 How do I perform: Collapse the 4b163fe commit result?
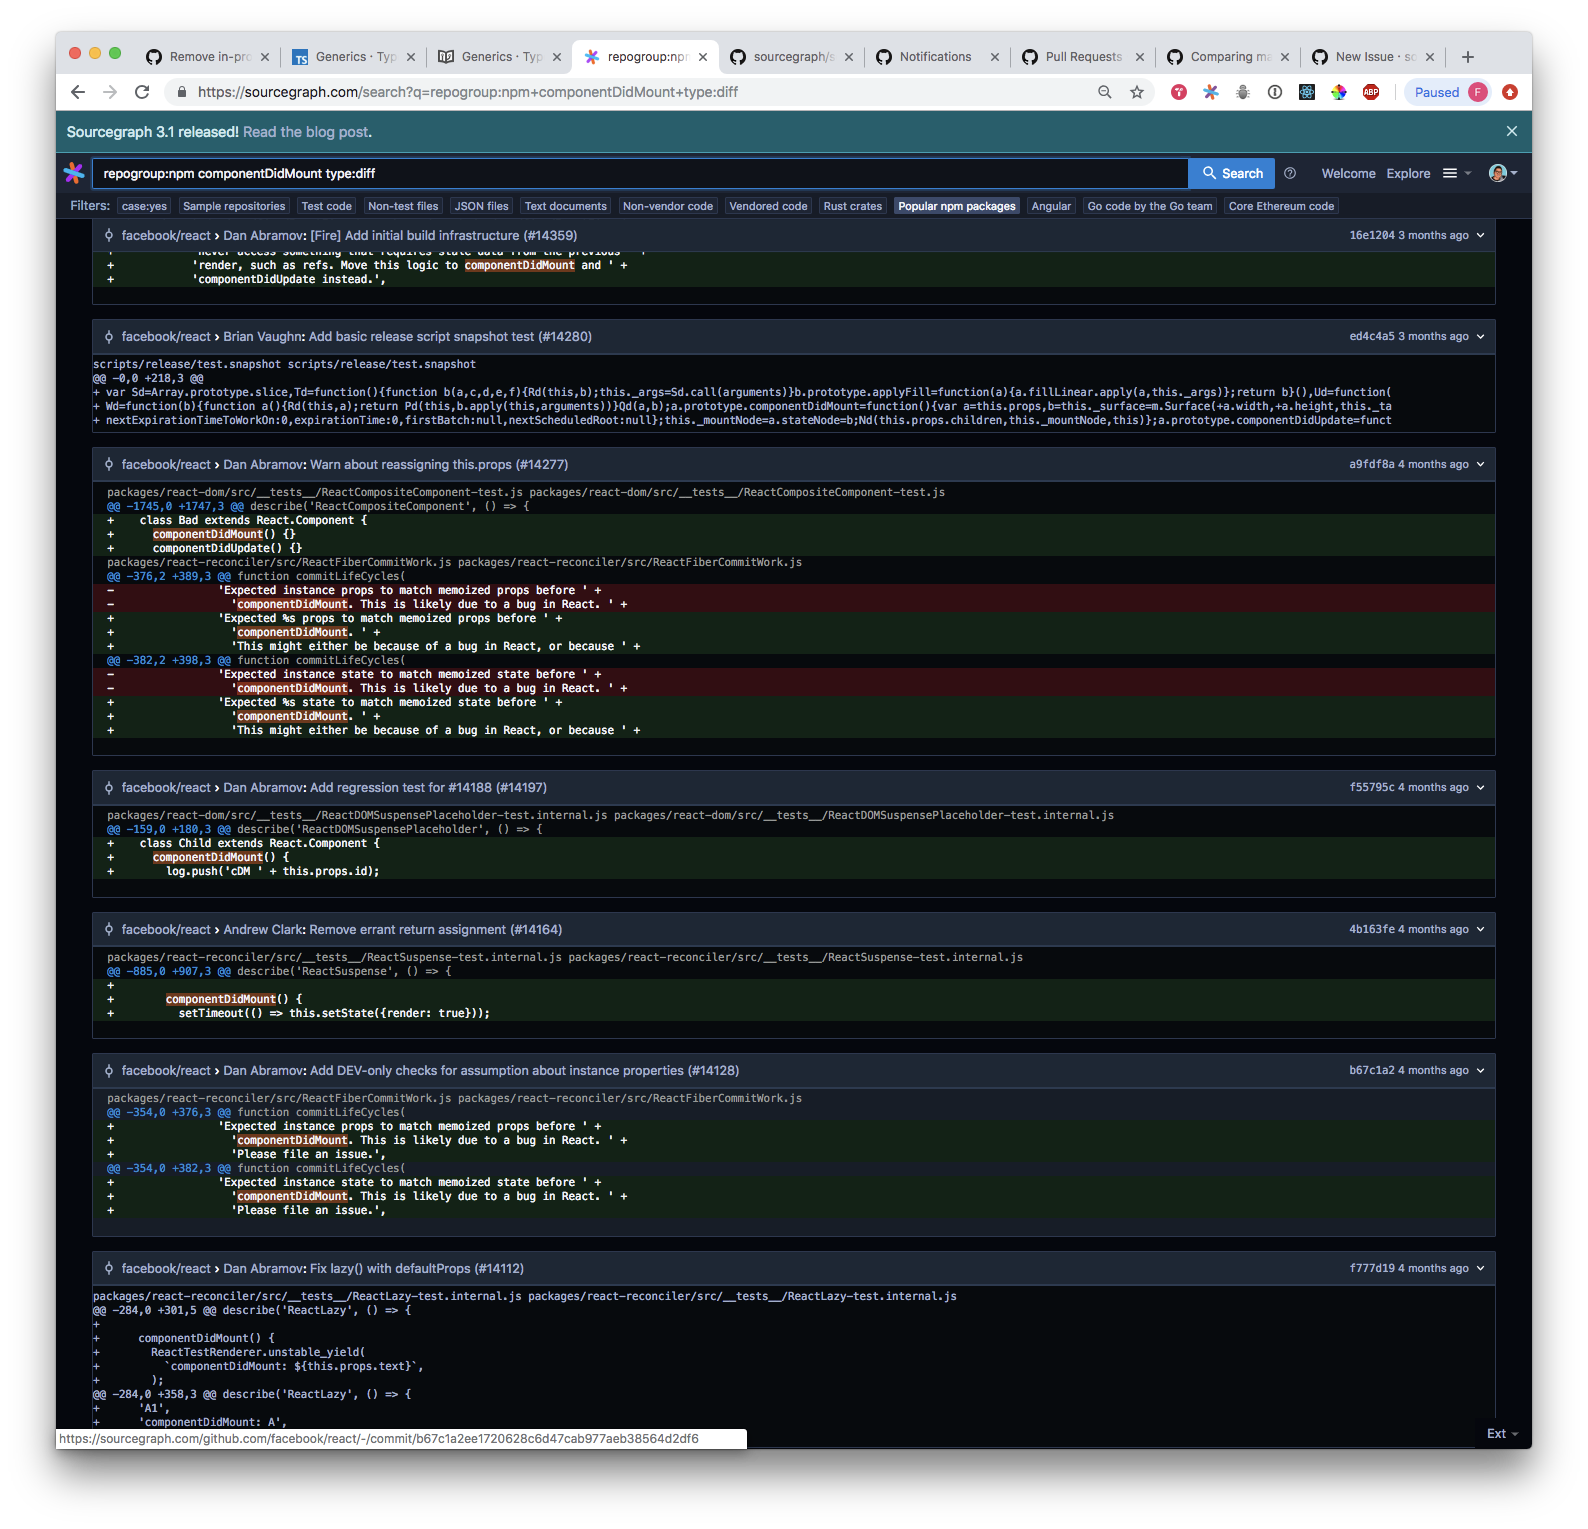[1480, 929]
